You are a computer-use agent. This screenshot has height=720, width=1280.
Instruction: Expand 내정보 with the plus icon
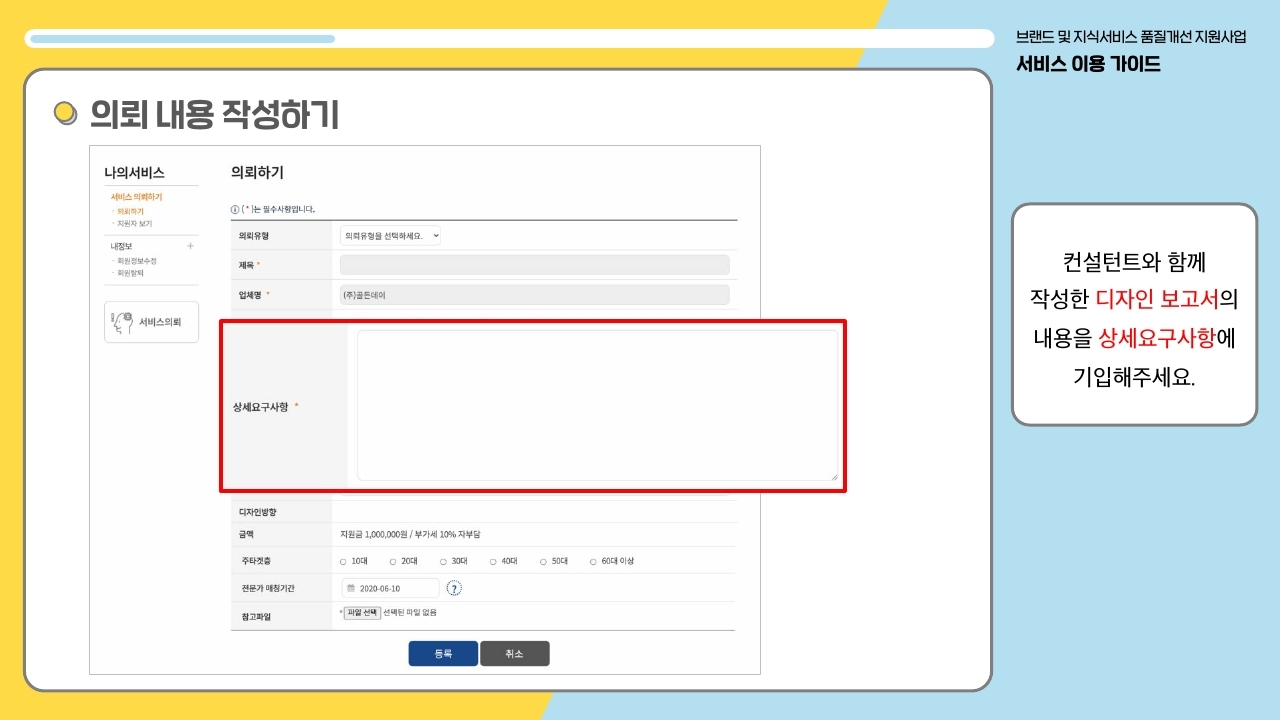point(190,245)
